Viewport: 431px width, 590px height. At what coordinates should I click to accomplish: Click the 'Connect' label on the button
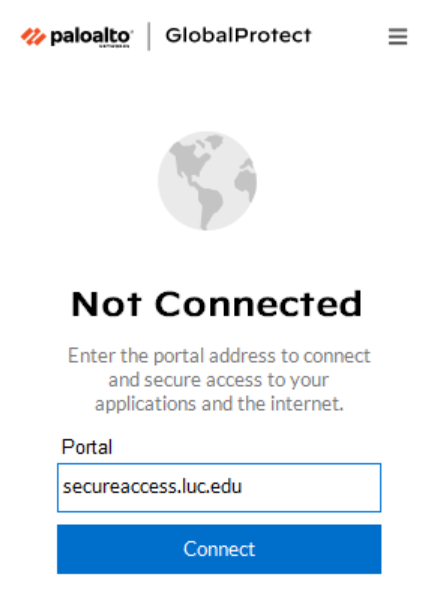(x=219, y=549)
